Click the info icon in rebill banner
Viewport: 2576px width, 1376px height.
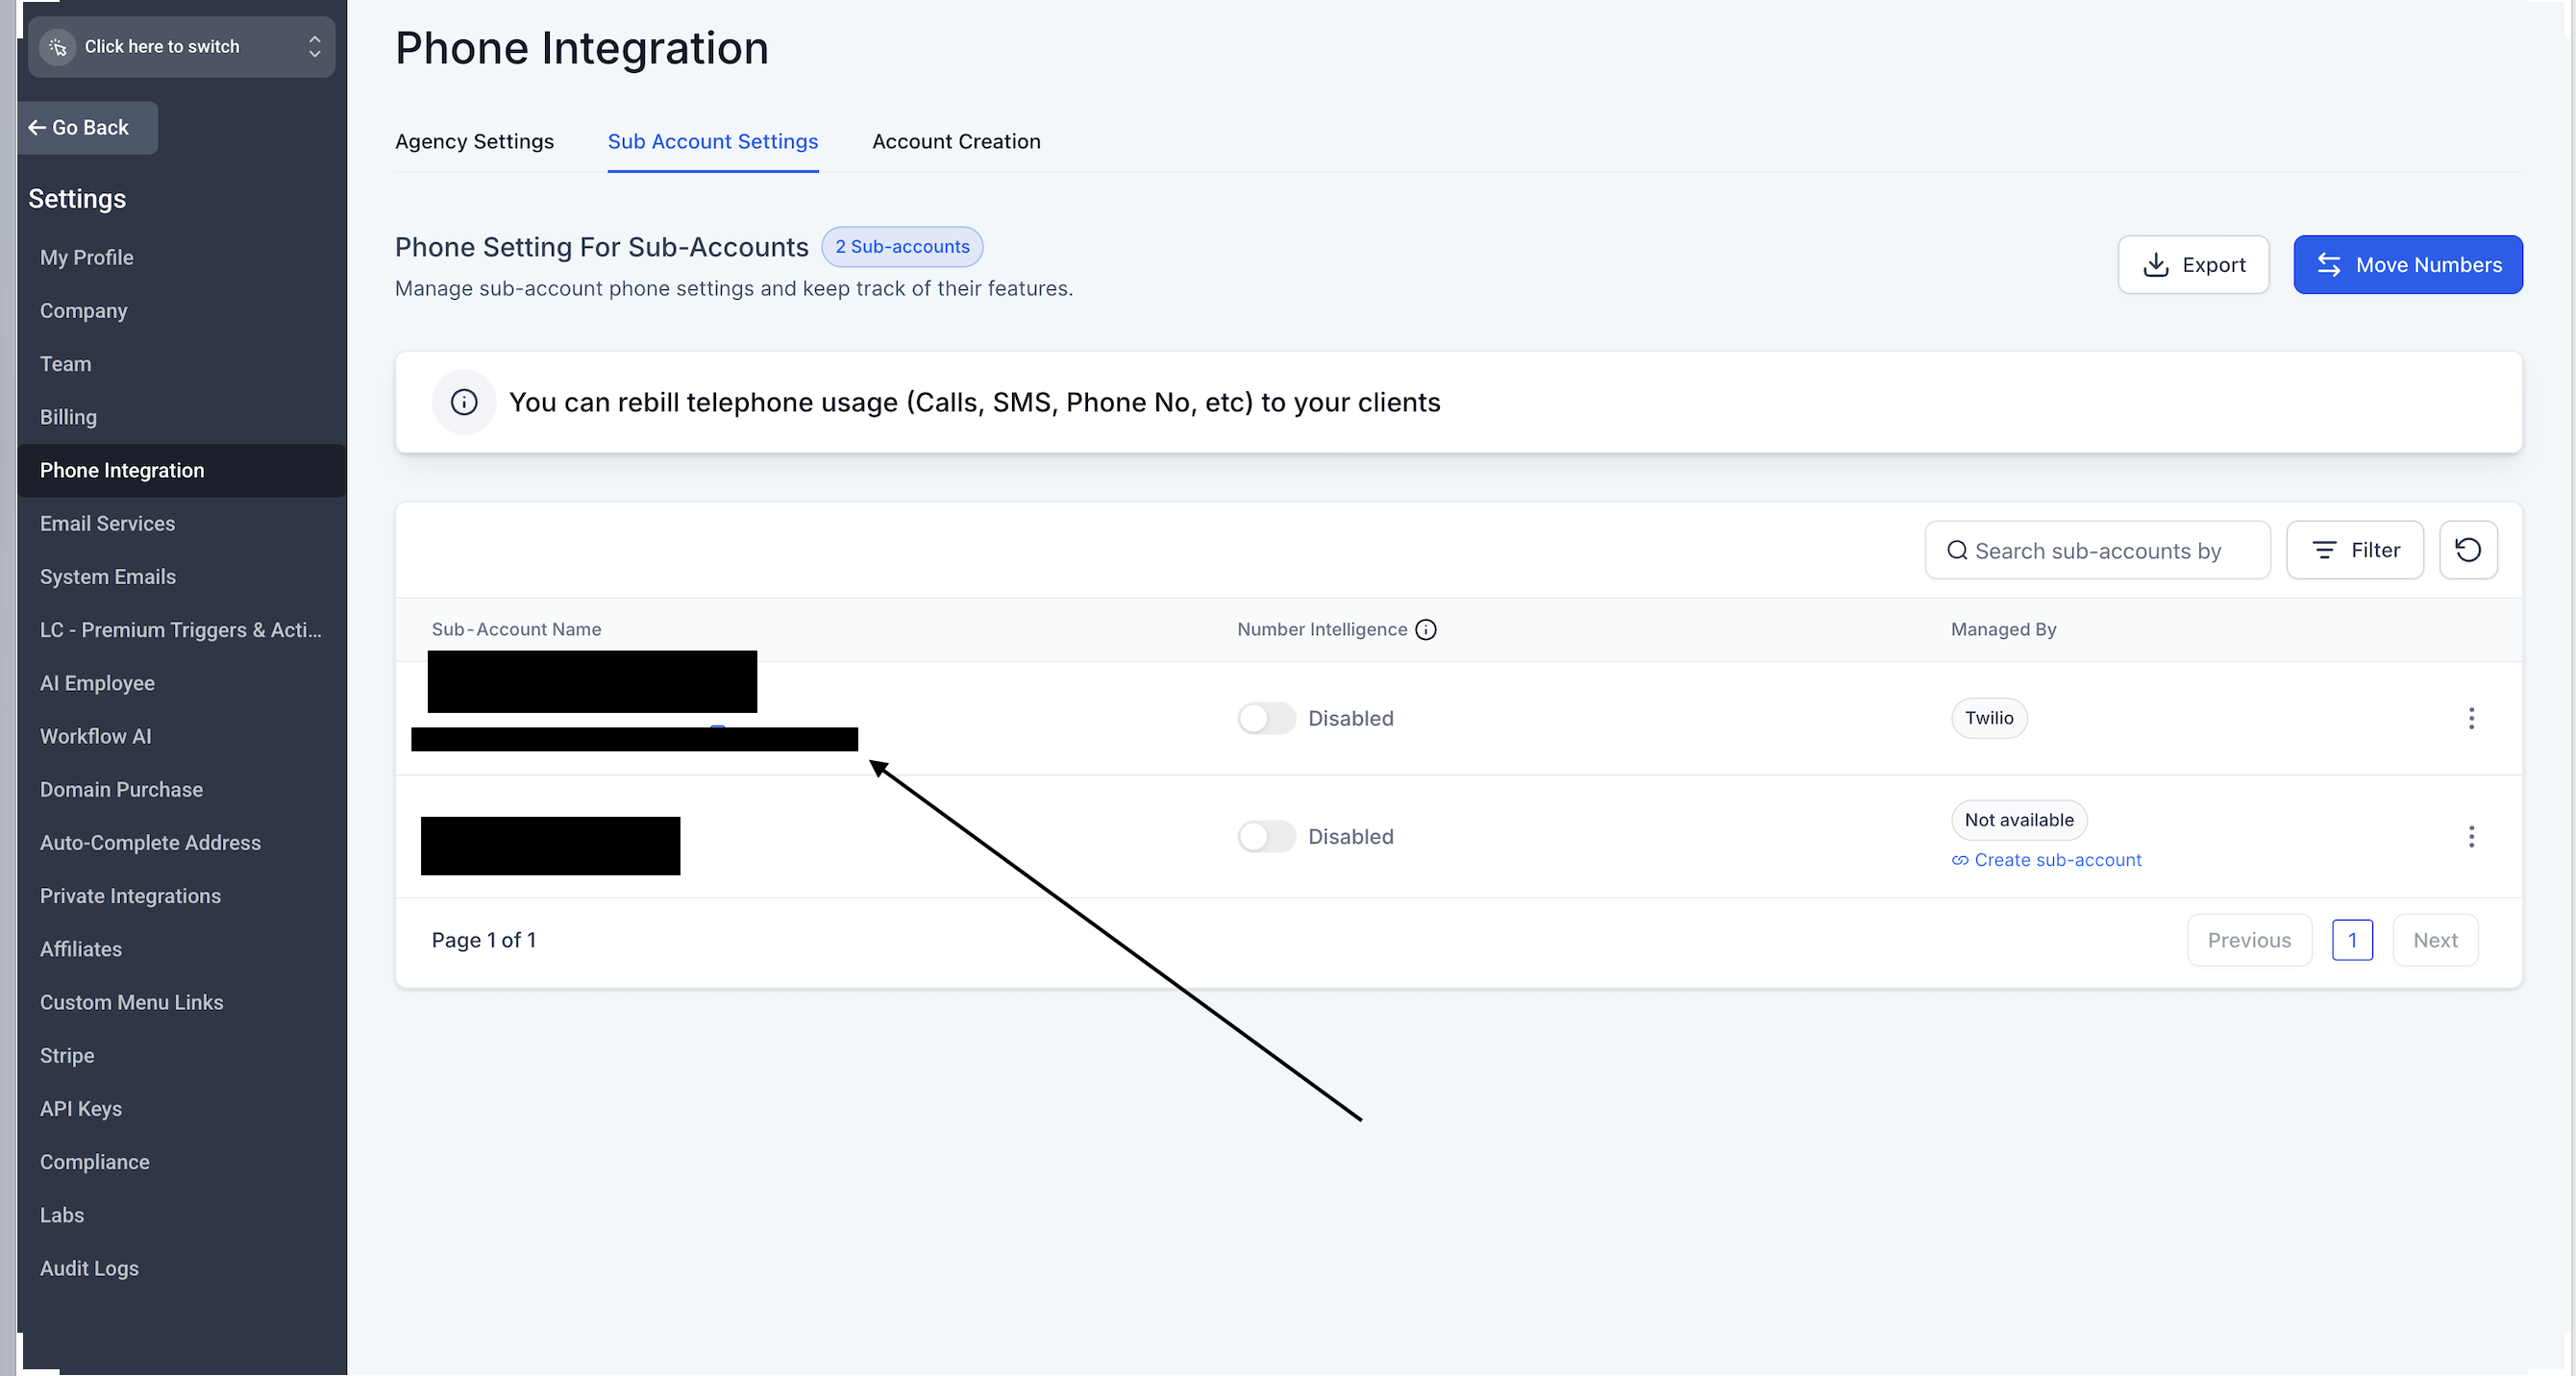pos(463,402)
